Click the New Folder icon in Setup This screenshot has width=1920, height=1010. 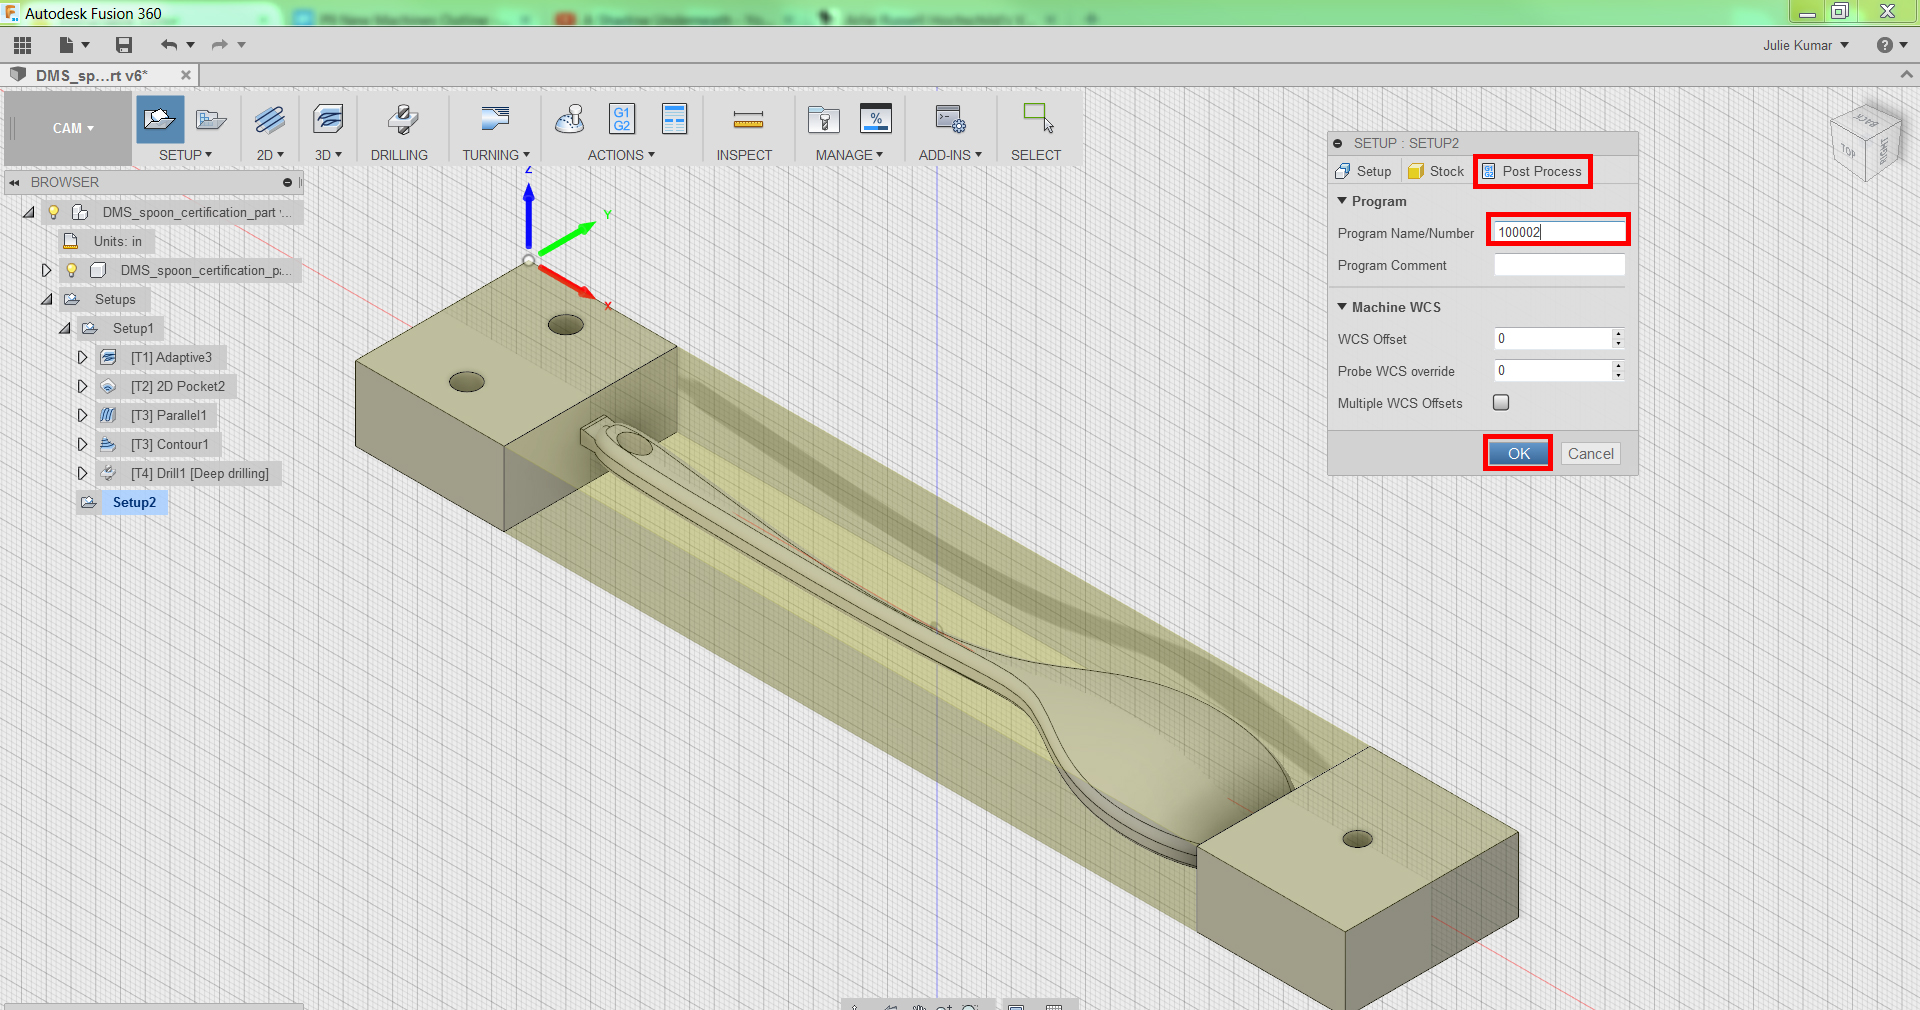pyautogui.click(x=211, y=120)
